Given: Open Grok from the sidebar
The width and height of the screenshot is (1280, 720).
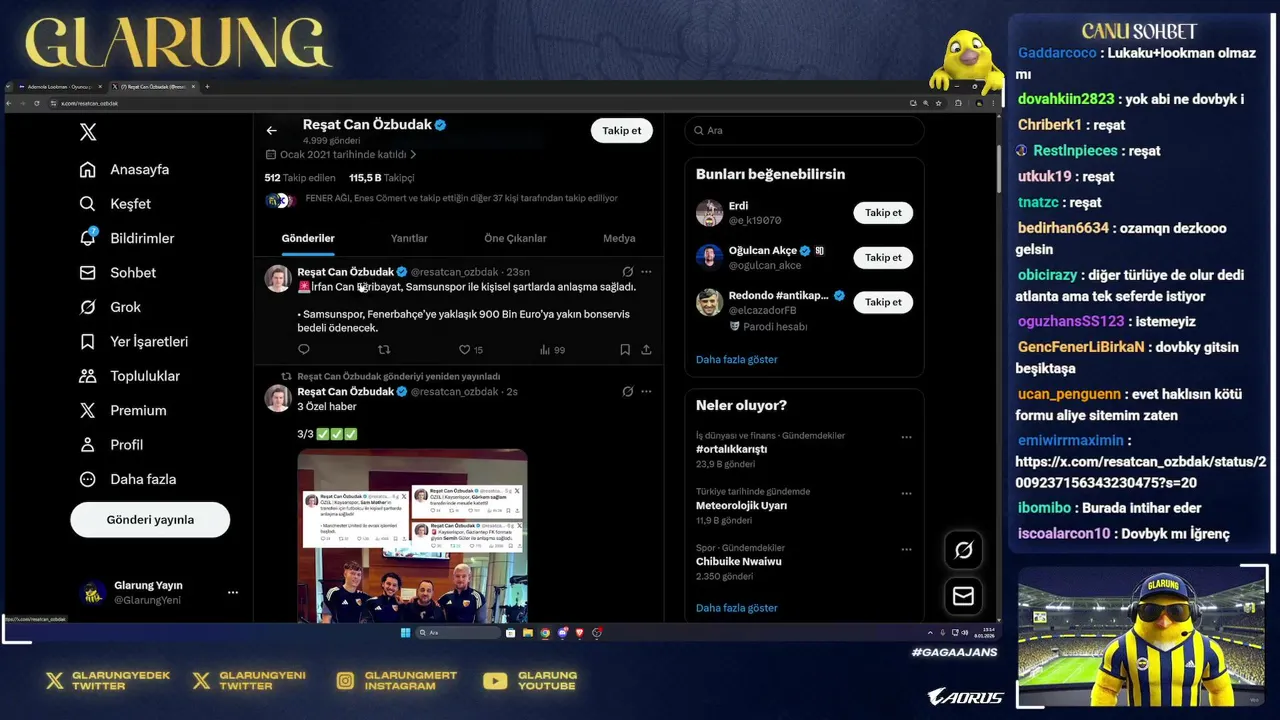Looking at the screenshot, I should (x=110, y=307).
